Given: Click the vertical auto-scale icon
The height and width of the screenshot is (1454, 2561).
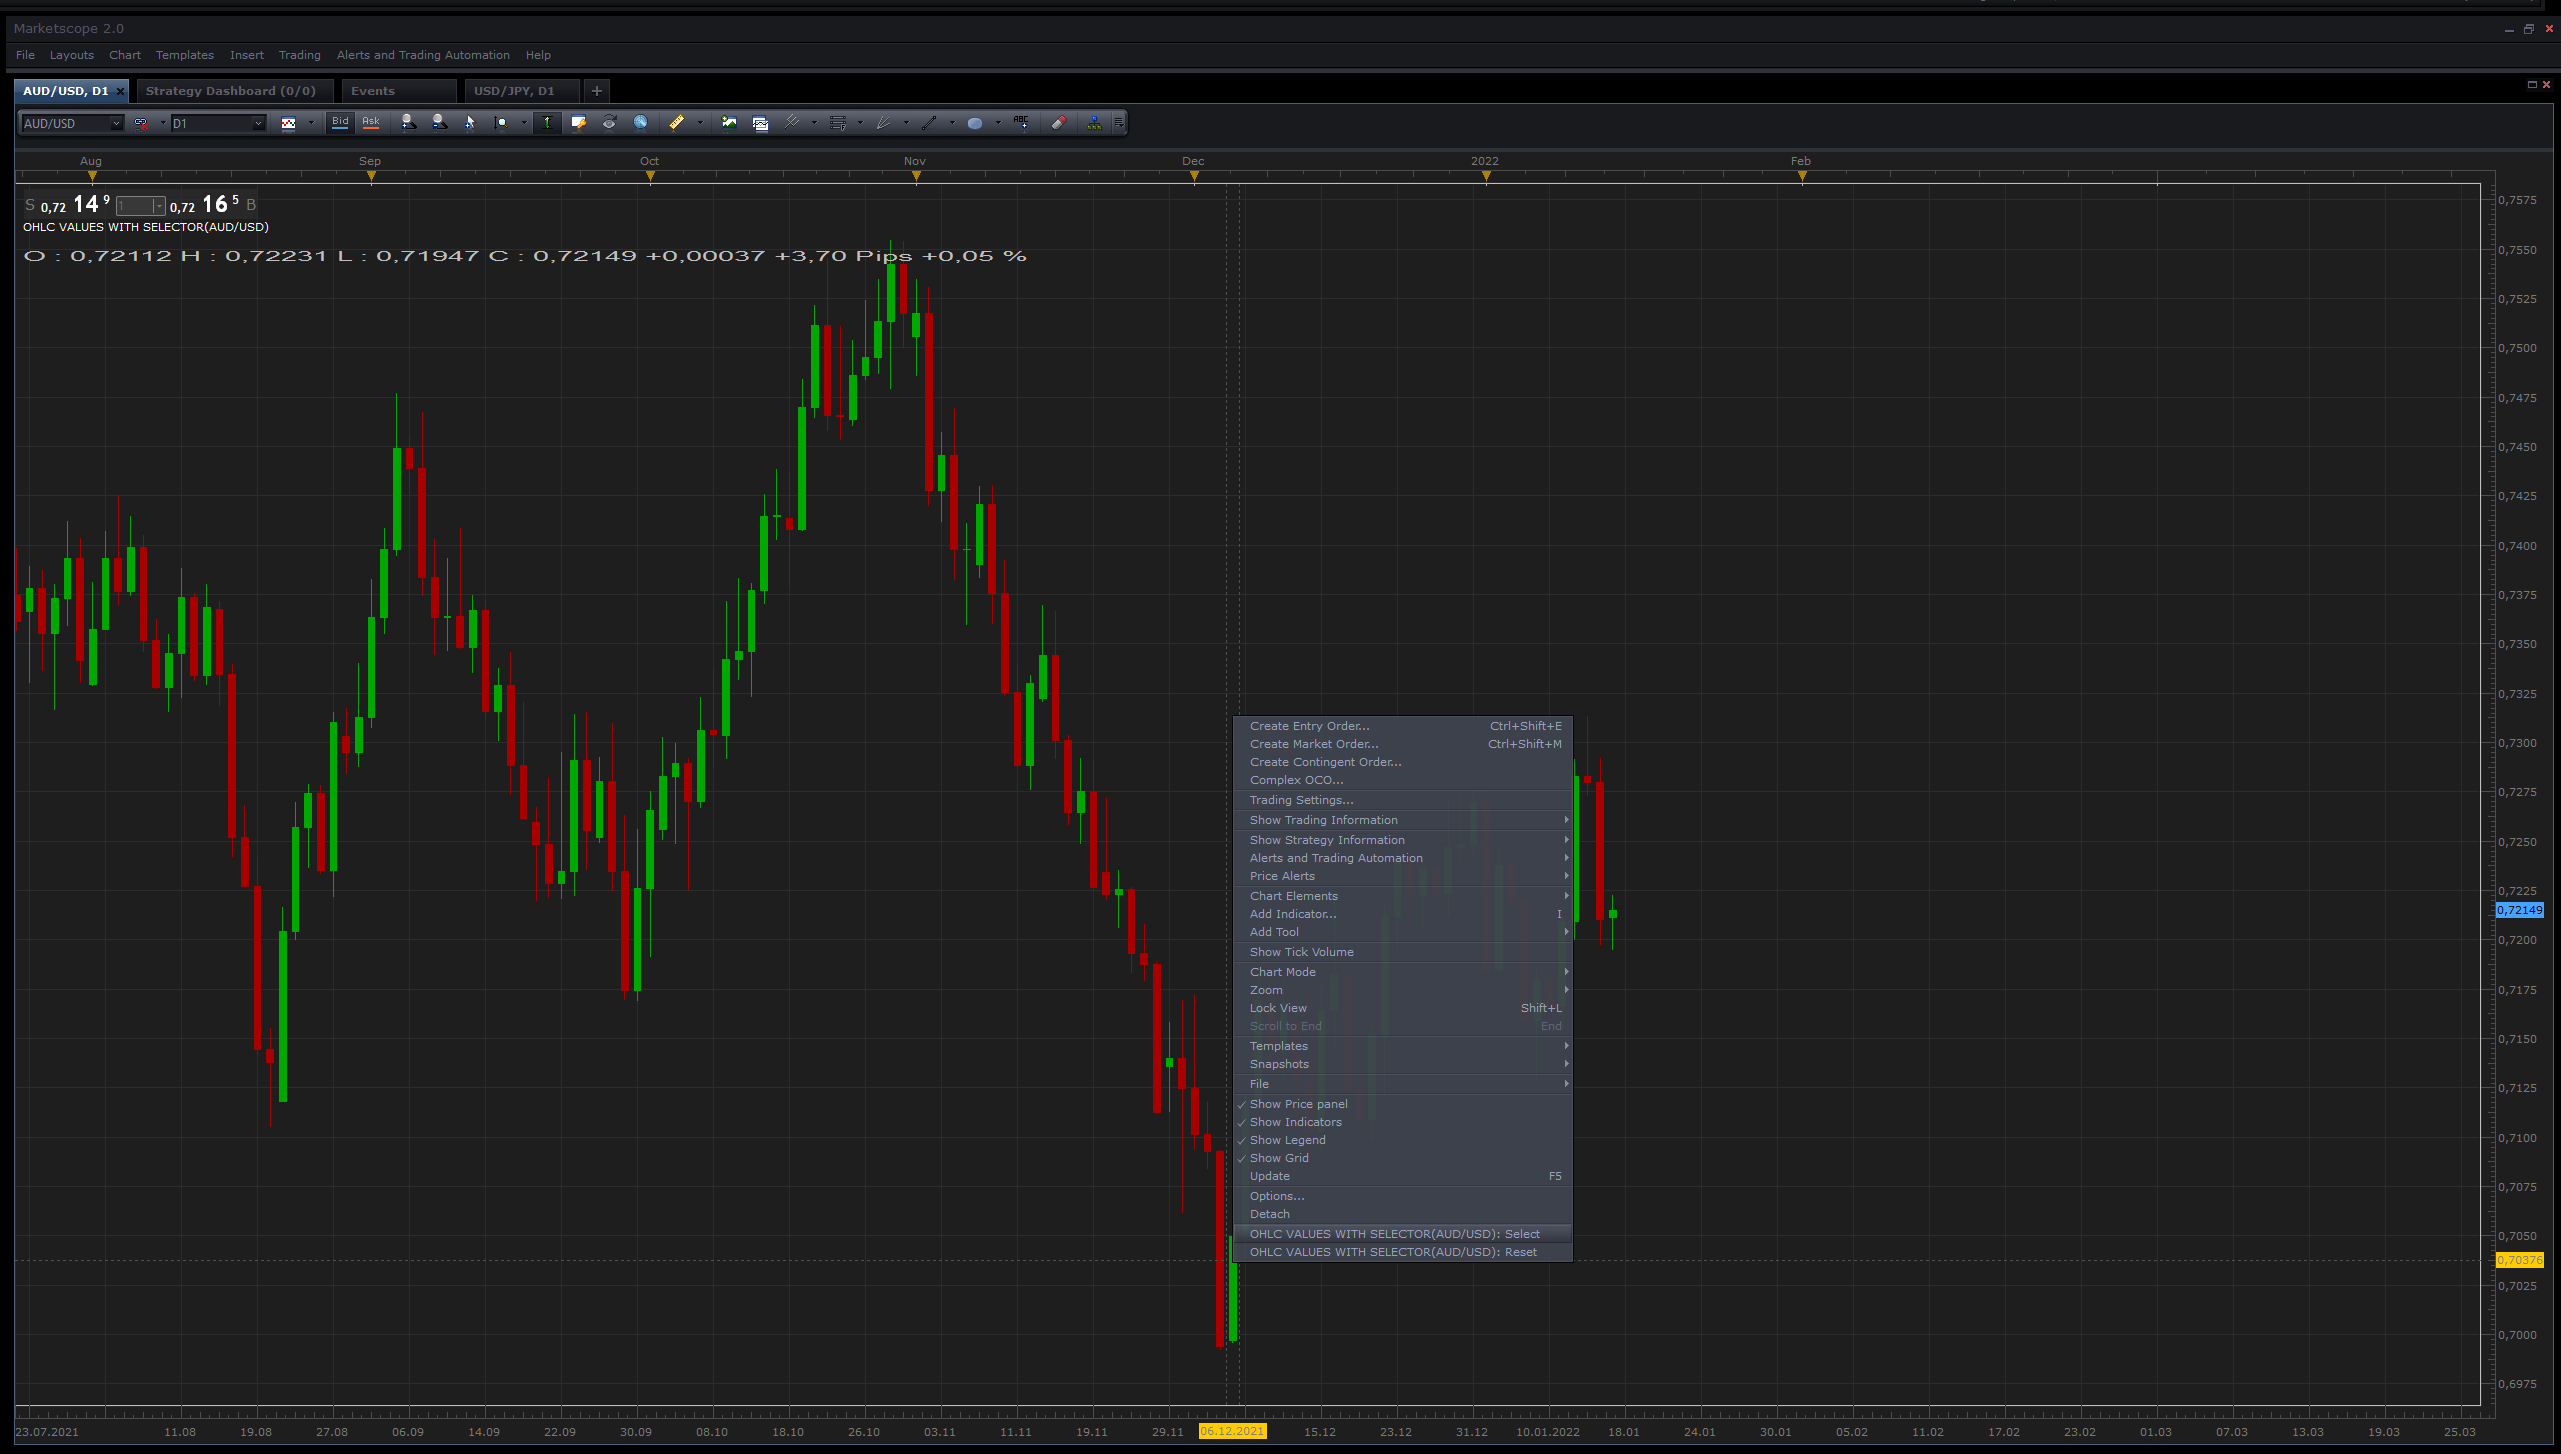Looking at the screenshot, I should coord(547,122).
